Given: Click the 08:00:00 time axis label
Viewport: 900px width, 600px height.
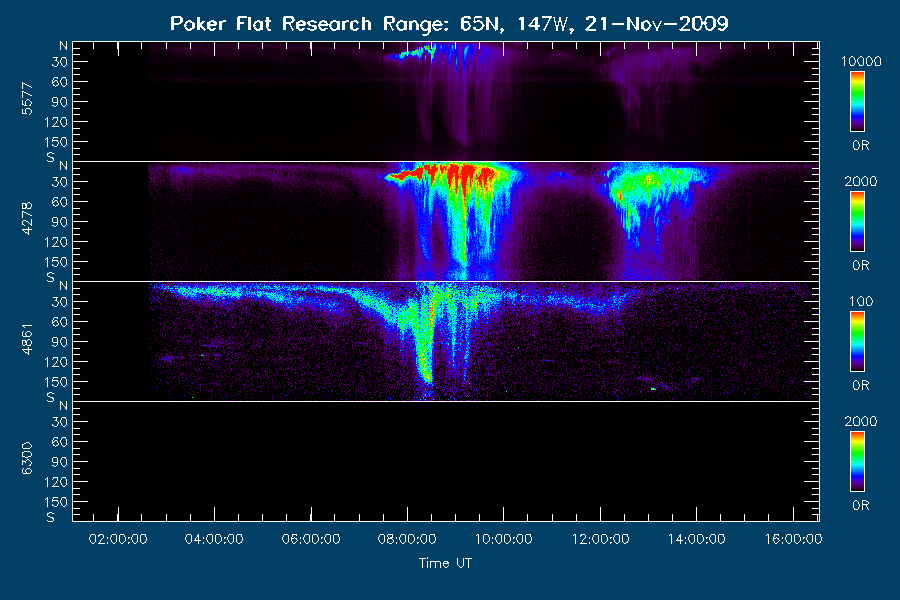Looking at the screenshot, I should pyautogui.click(x=407, y=539).
